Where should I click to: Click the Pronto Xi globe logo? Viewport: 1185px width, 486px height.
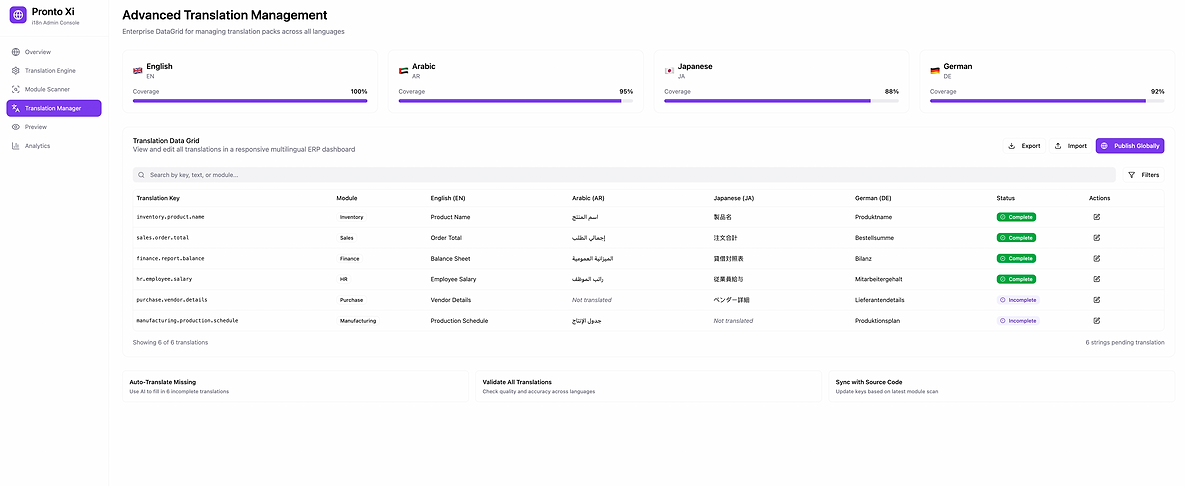coord(18,15)
